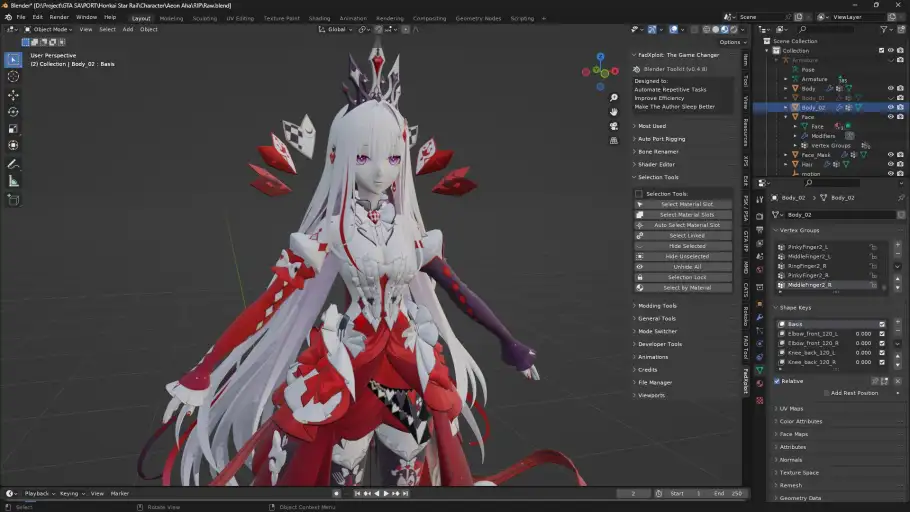This screenshot has width=910, height=512.
Task: Click the timeline play button
Action: coord(386,493)
